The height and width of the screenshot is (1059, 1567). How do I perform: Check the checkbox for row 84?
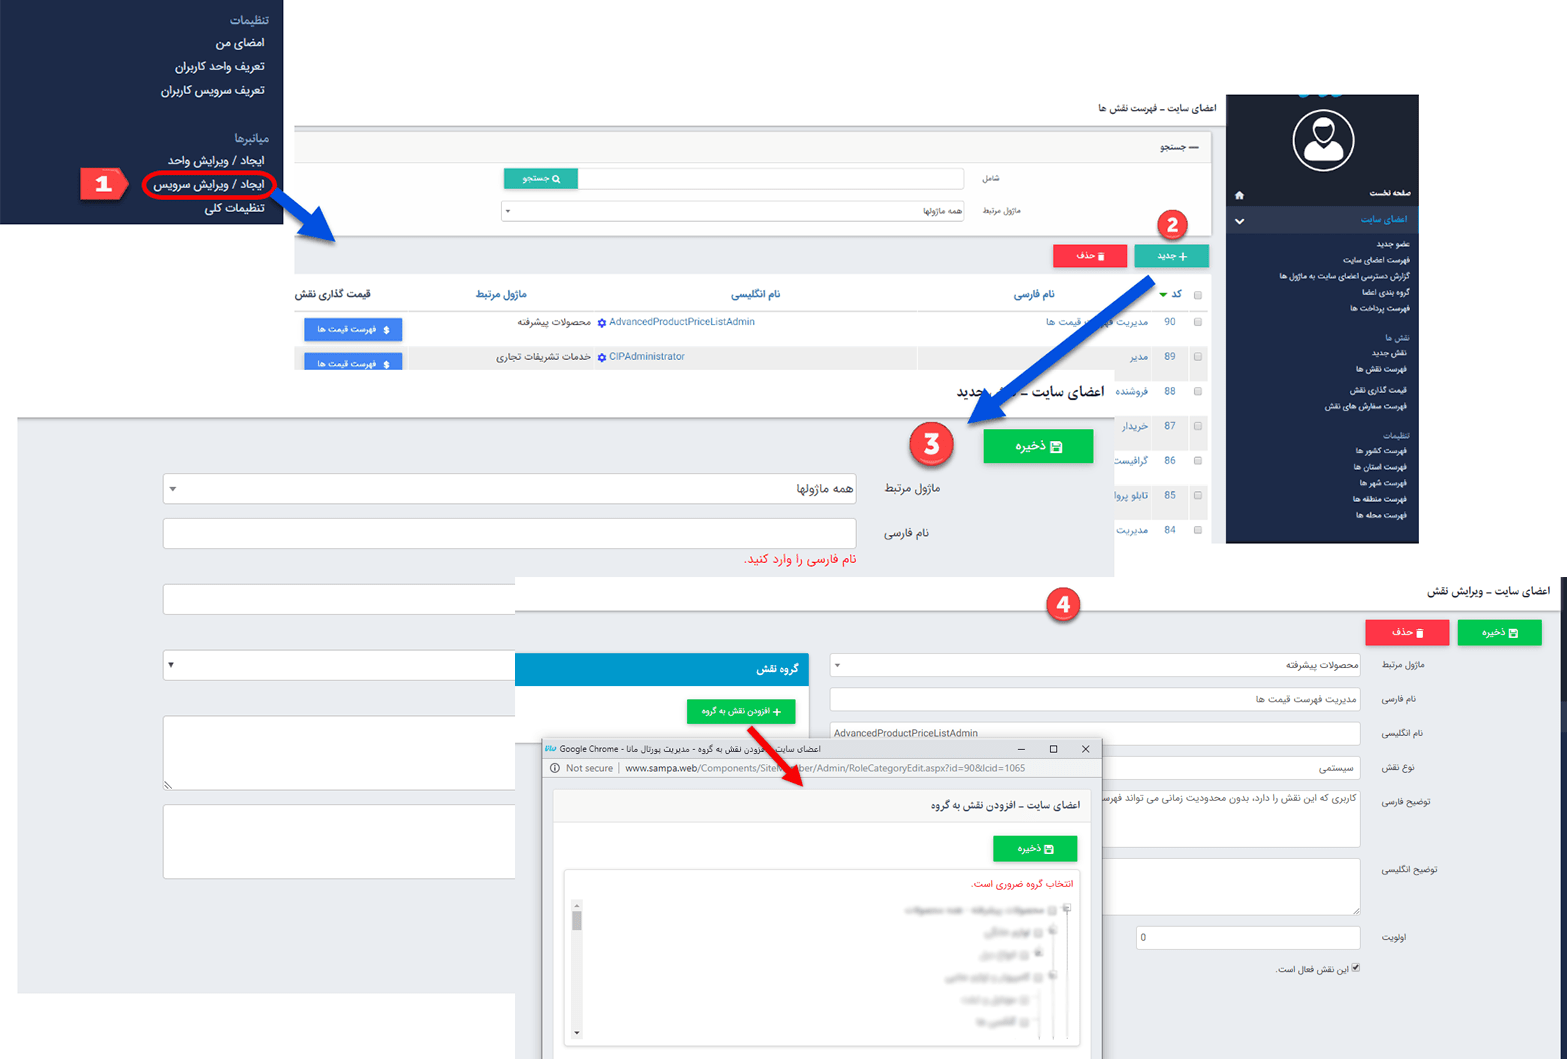[x=1198, y=530]
